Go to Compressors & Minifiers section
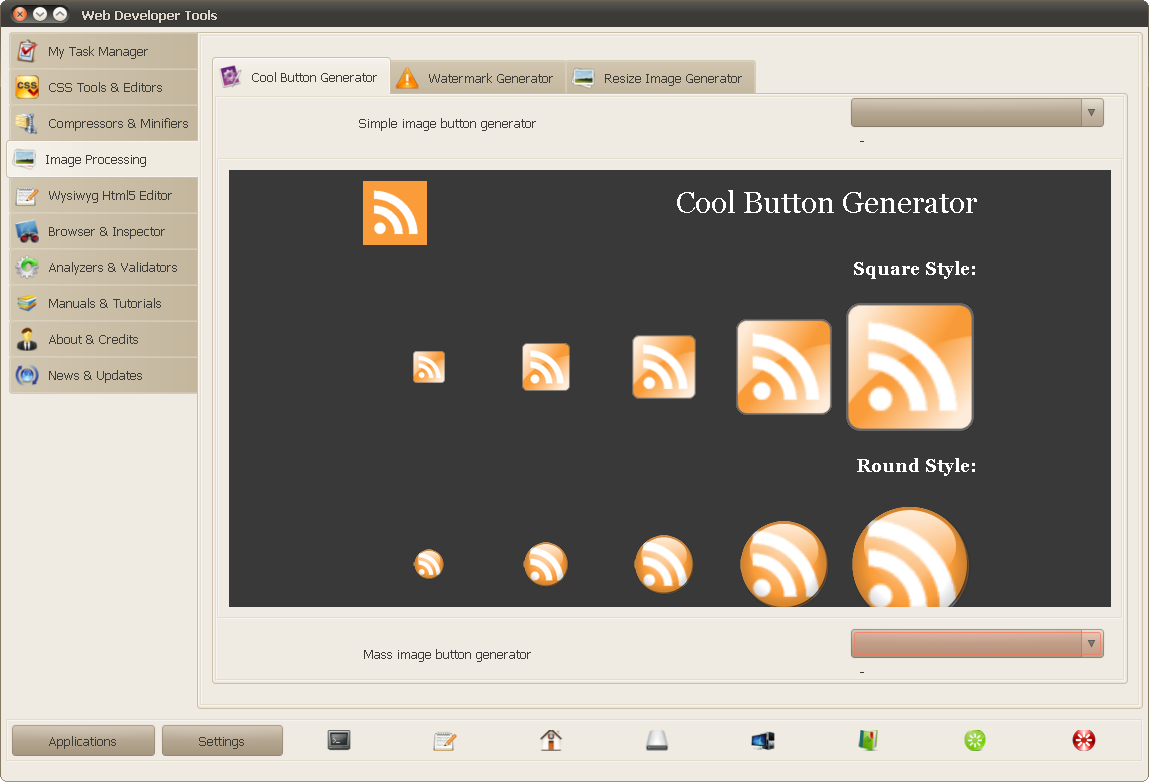 [x=103, y=123]
